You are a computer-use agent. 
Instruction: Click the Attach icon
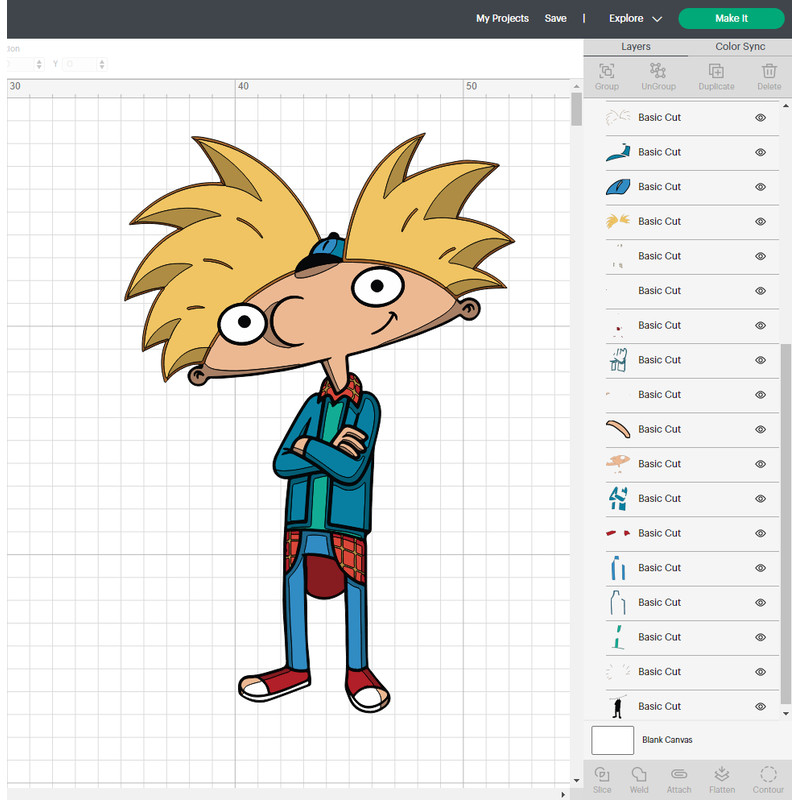click(x=678, y=778)
